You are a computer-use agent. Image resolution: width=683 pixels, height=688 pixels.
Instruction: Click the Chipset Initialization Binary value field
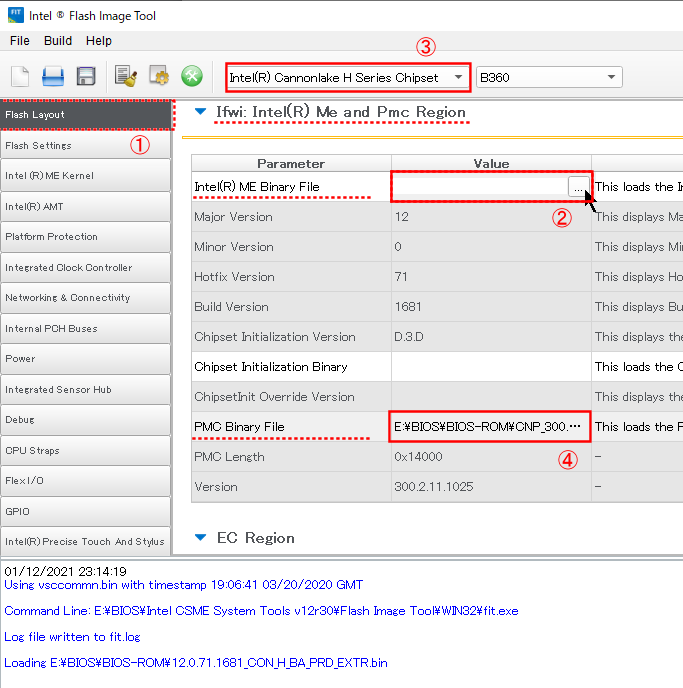point(490,367)
